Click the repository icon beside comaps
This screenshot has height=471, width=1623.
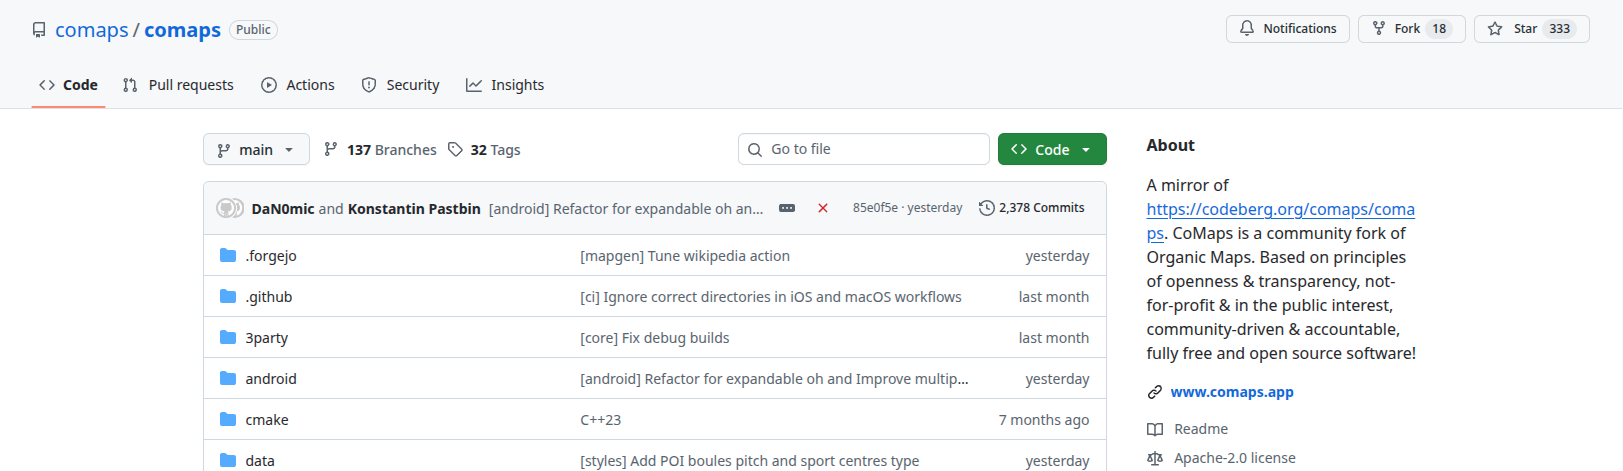pos(39,30)
